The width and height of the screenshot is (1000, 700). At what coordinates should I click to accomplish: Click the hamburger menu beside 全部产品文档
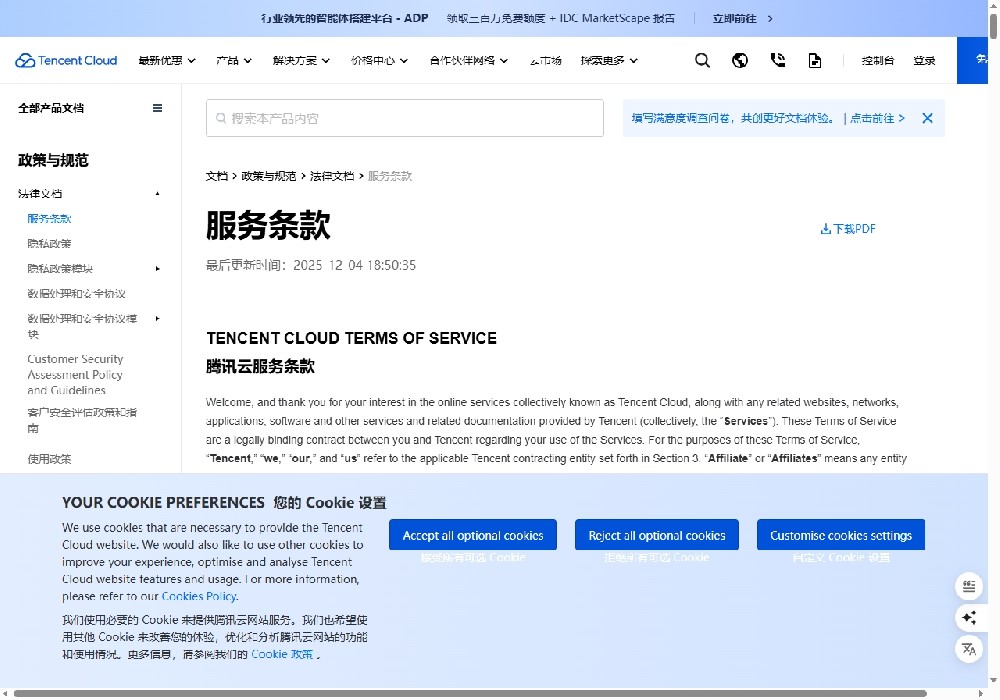157,108
